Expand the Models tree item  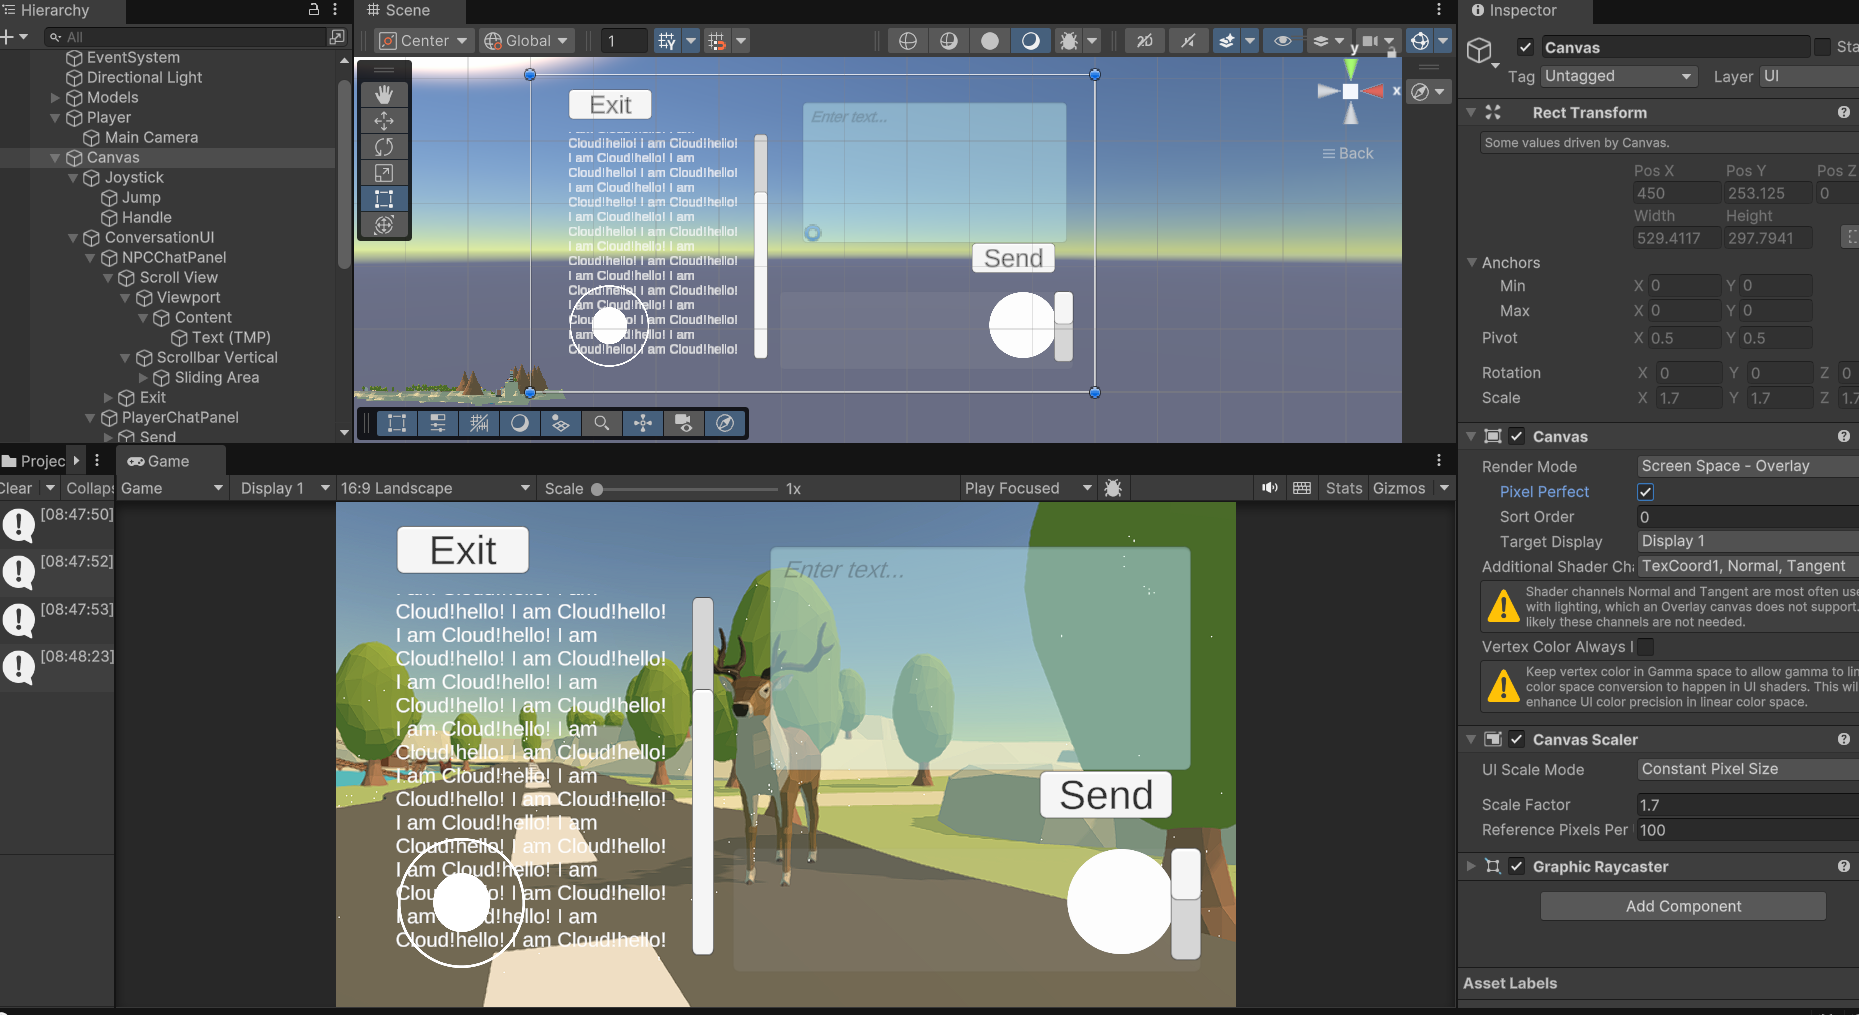(x=55, y=98)
